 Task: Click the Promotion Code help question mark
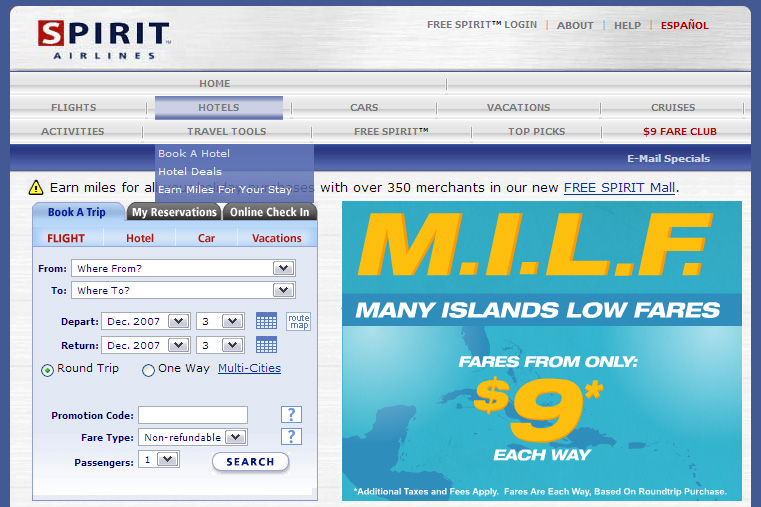click(291, 415)
